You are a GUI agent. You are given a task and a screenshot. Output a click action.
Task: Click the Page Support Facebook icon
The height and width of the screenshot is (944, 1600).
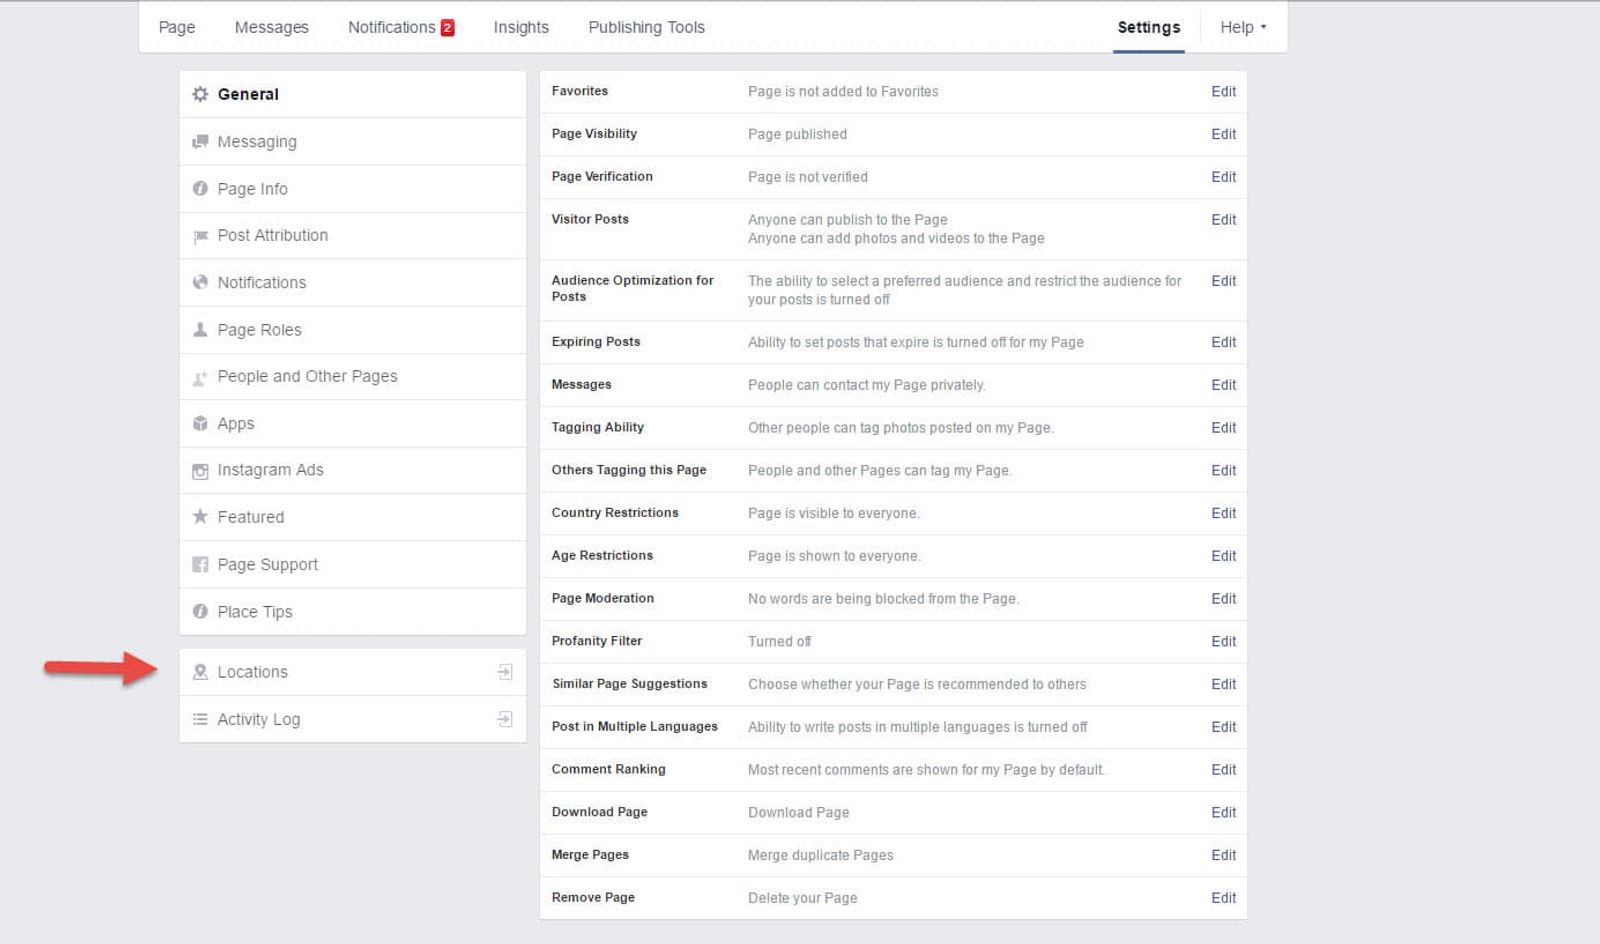coord(200,565)
